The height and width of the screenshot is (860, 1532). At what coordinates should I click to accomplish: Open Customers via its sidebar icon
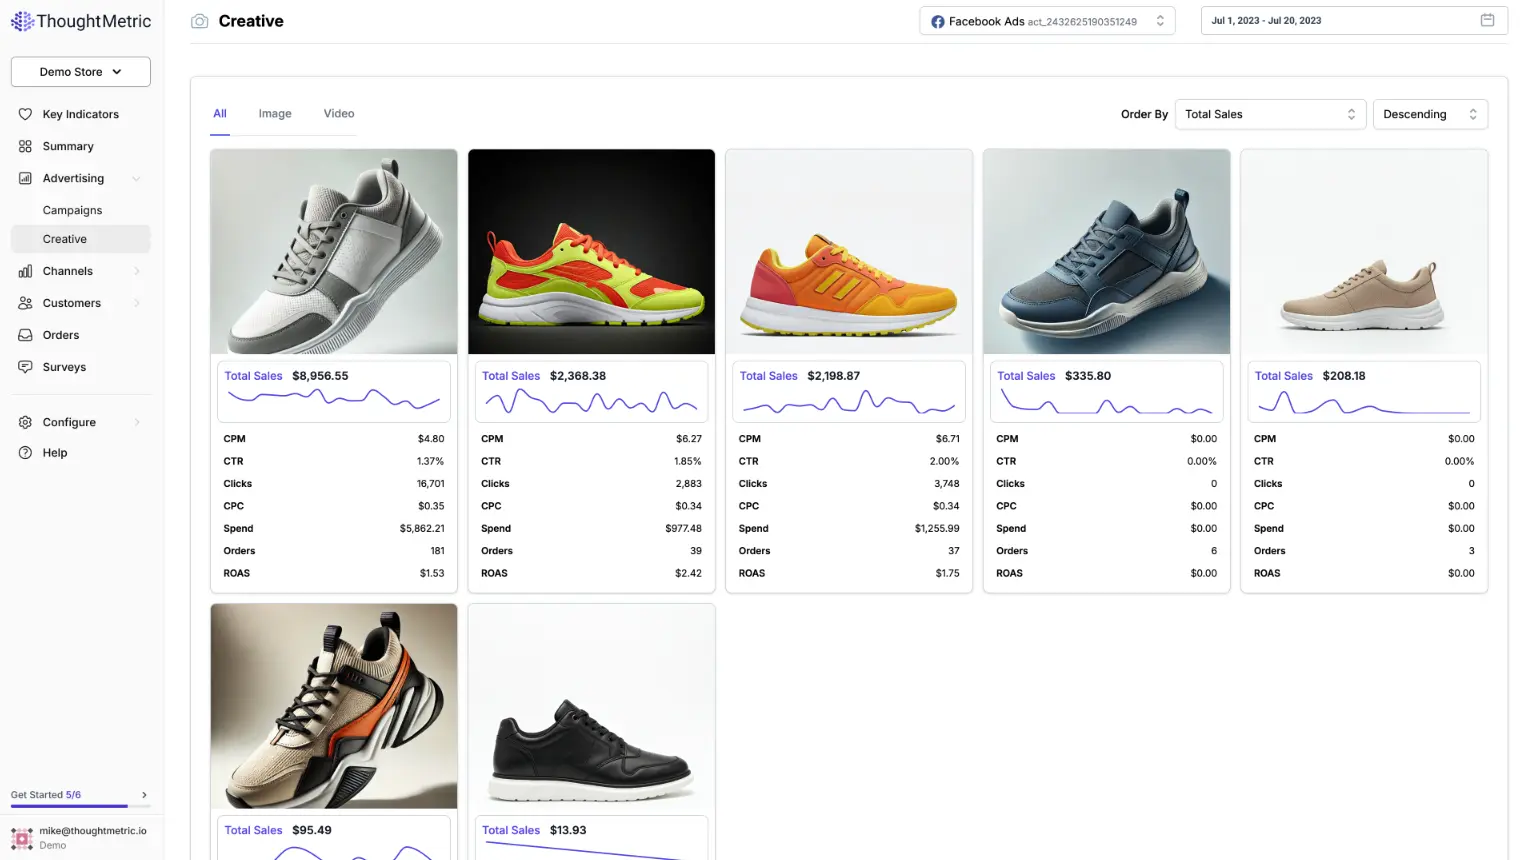[26, 303]
